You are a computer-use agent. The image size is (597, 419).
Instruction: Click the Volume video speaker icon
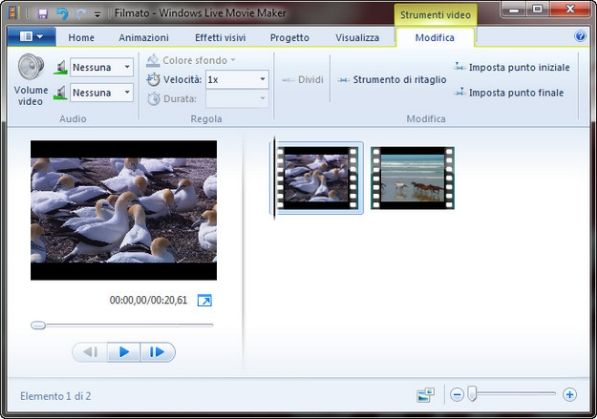tap(31, 67)
